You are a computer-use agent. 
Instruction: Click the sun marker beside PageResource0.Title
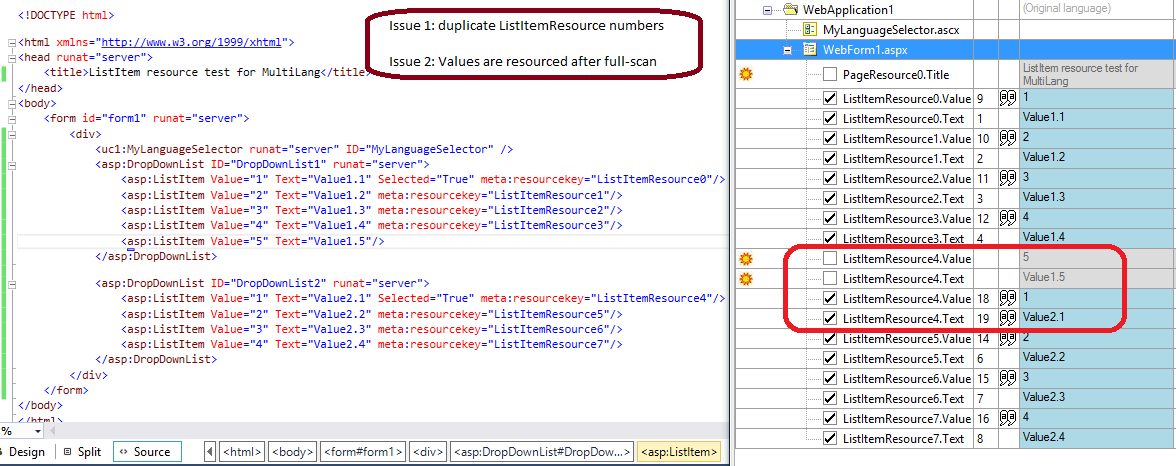[745, 74]
